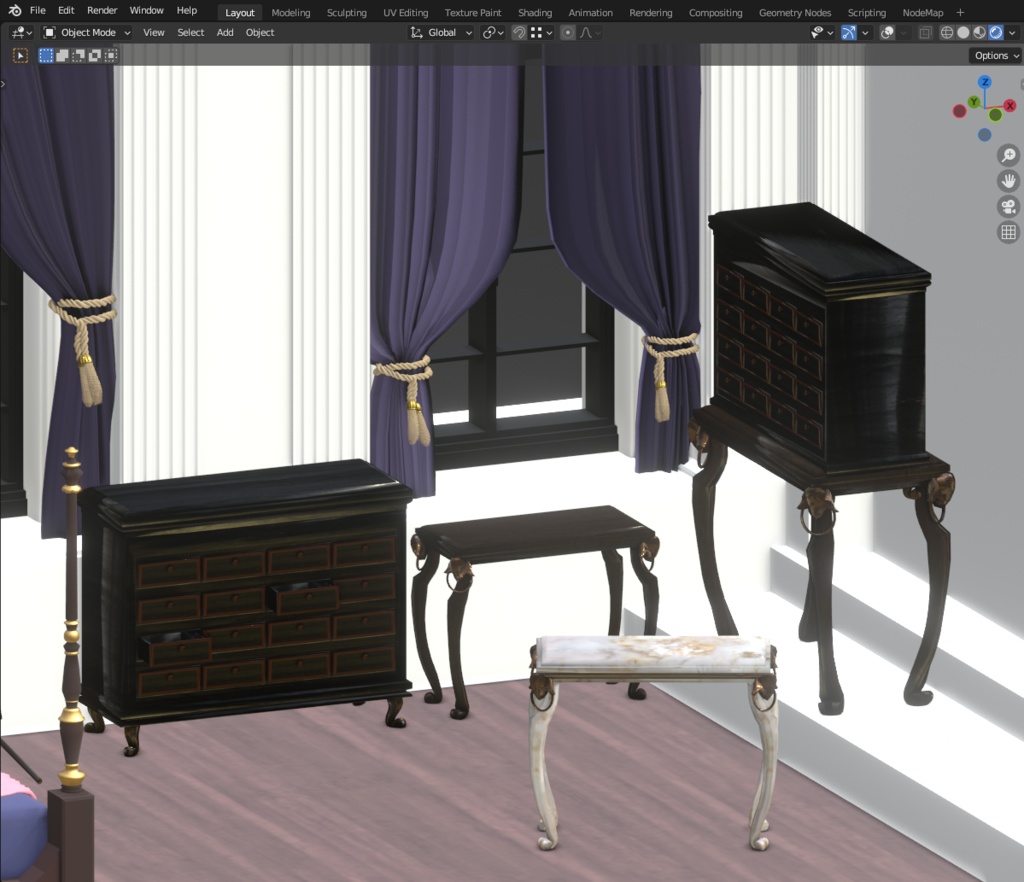Open the viewport Add menu

coord(225,33)
